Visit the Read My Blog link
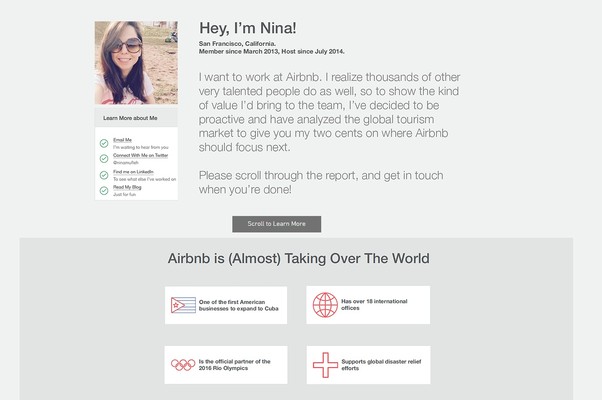This screenshot has width=602, height=400. coord(126,187)
